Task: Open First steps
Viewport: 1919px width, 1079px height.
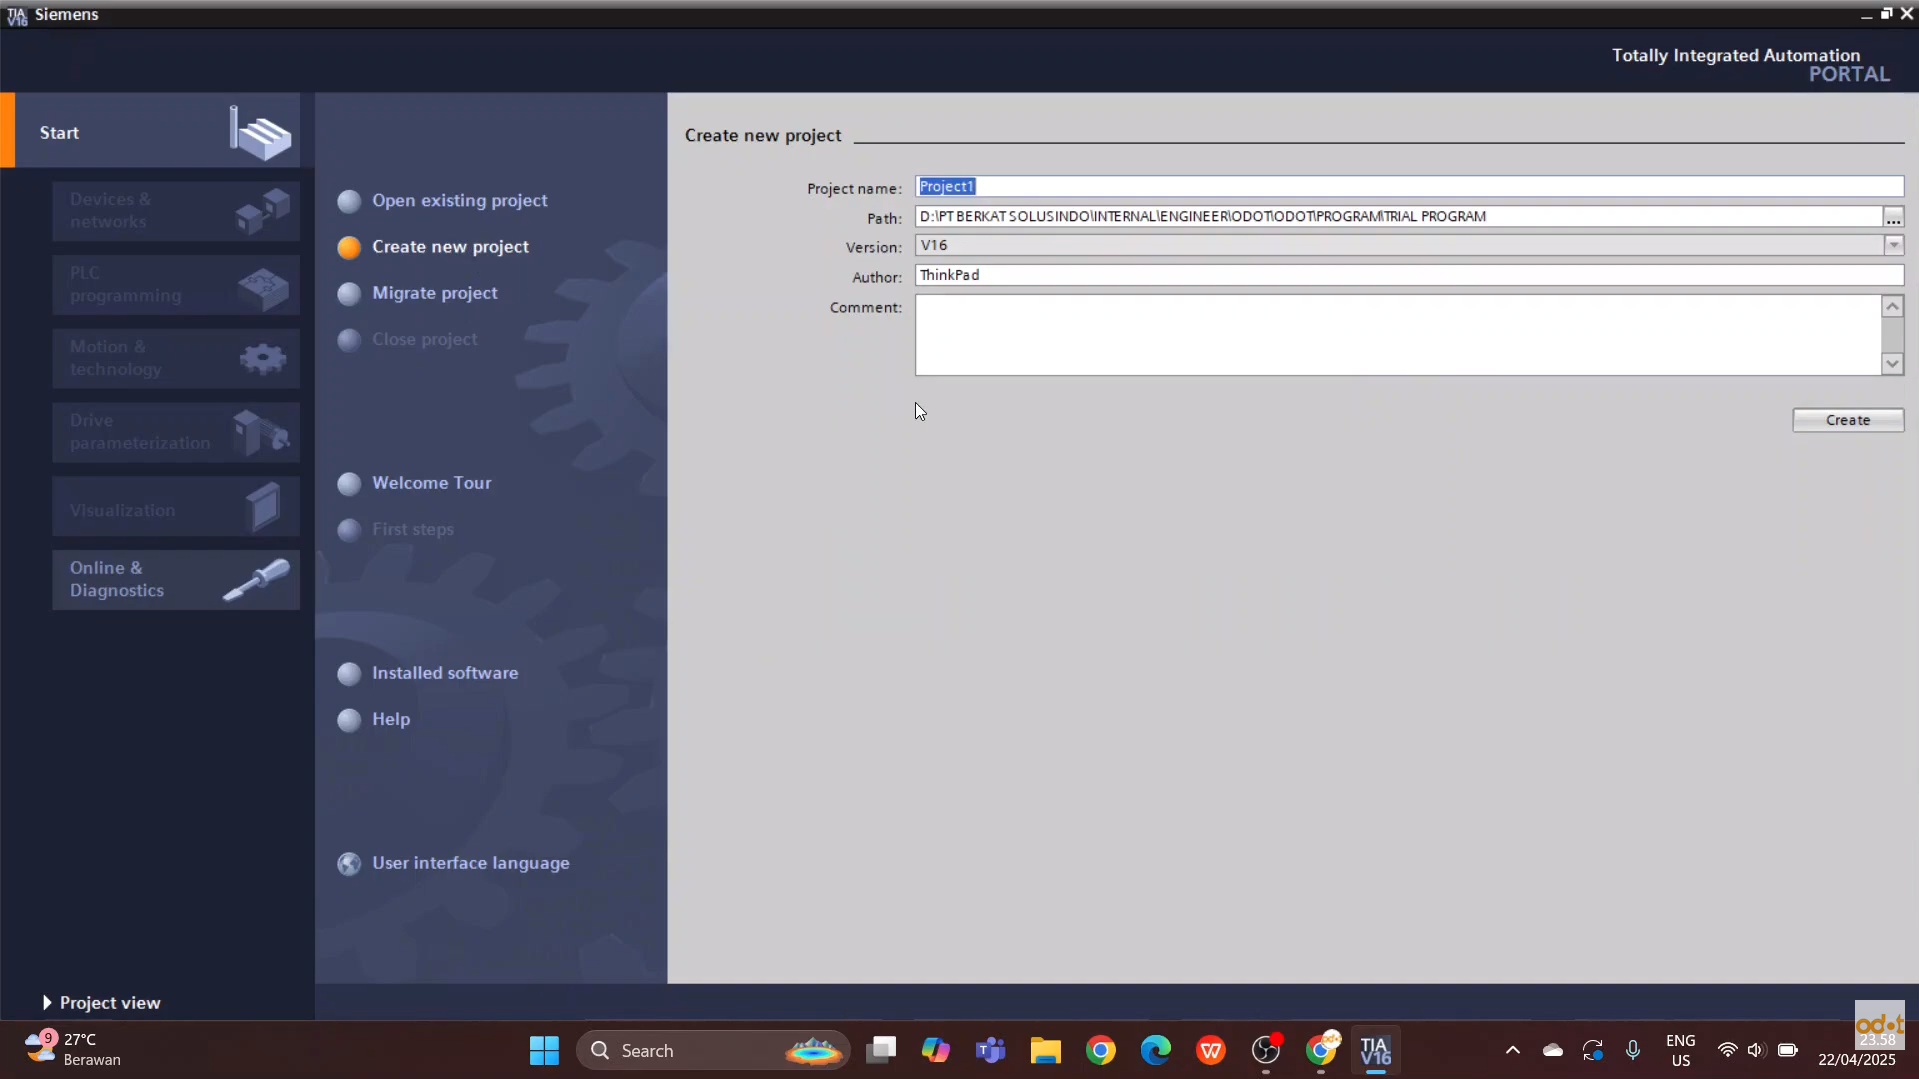Action: 412,529
